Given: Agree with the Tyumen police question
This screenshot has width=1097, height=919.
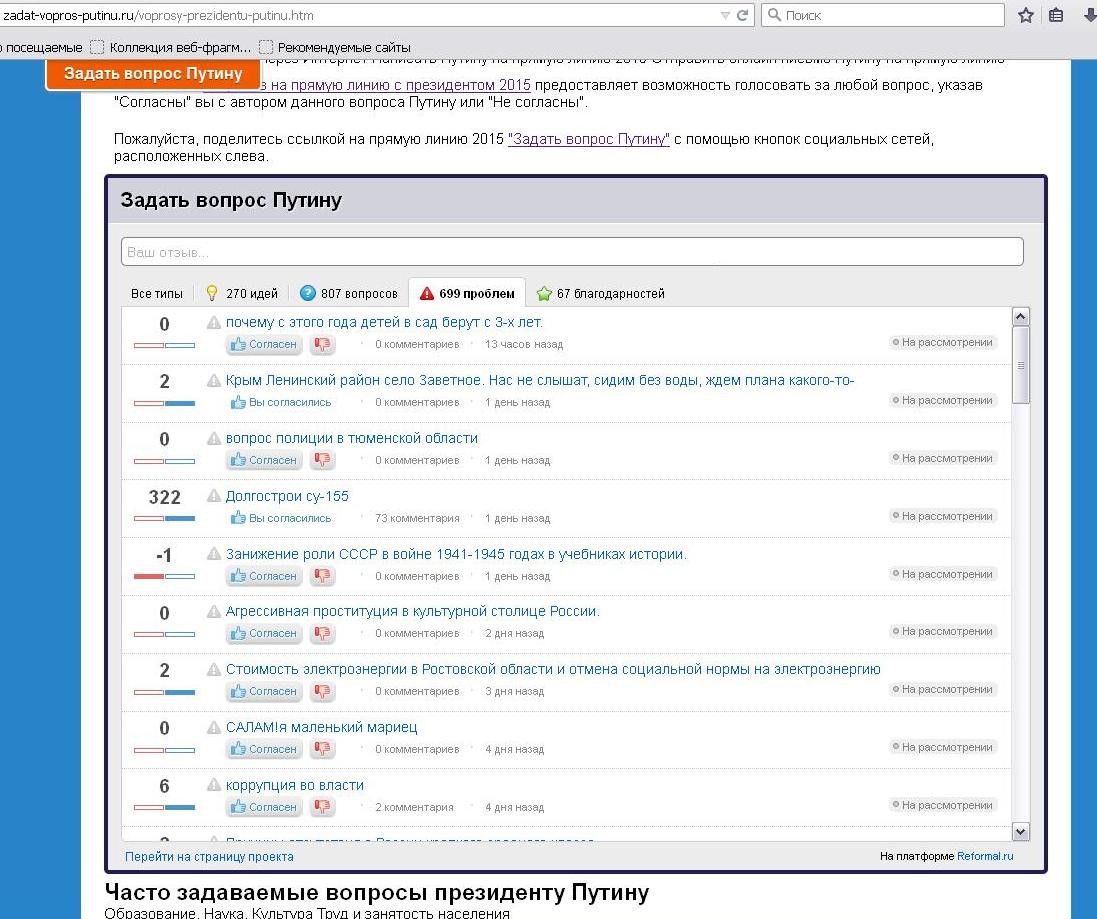Looking at the screenshot, I should tap(264, 460).
